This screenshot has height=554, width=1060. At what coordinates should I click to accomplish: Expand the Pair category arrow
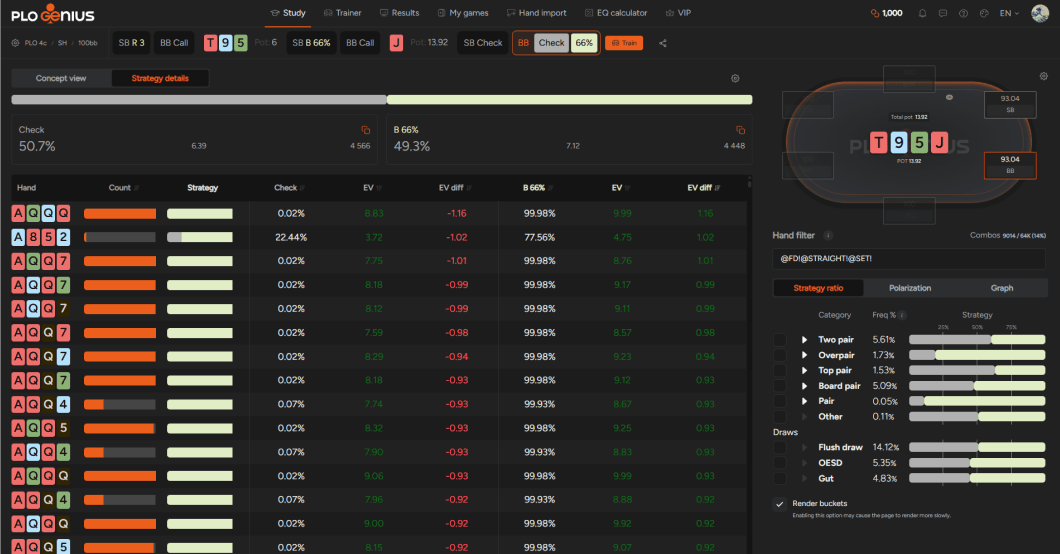click(x=804, y=401)
